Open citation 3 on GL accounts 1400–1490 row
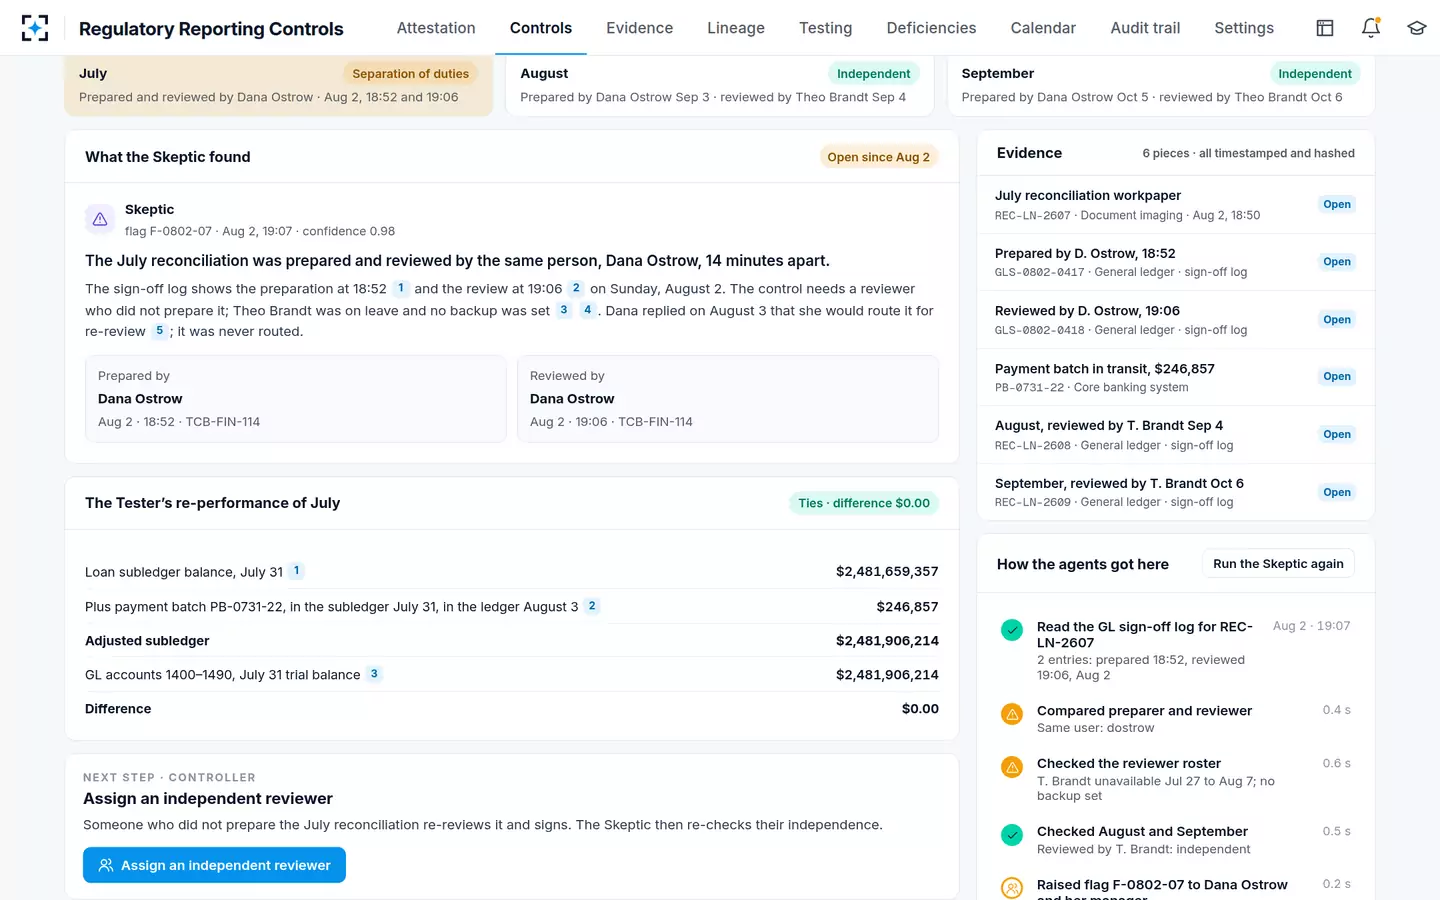Viewport: 1440px width, 900px height. (x=374, y=674)
